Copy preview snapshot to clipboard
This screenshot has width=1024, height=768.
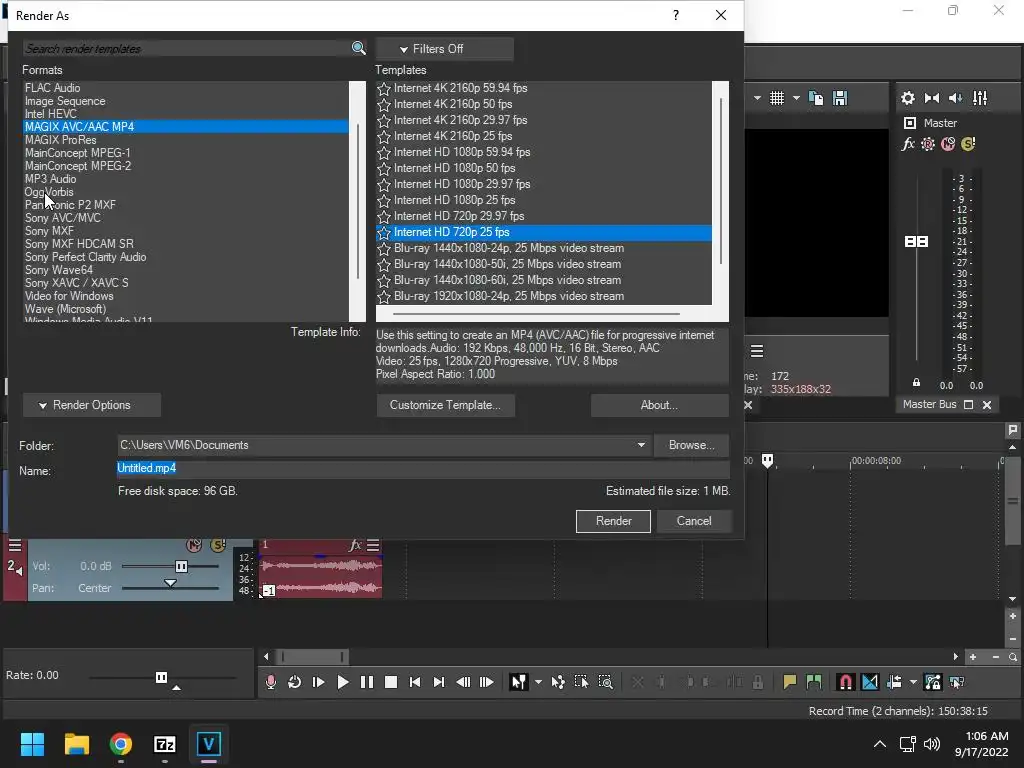click(816, 98)
